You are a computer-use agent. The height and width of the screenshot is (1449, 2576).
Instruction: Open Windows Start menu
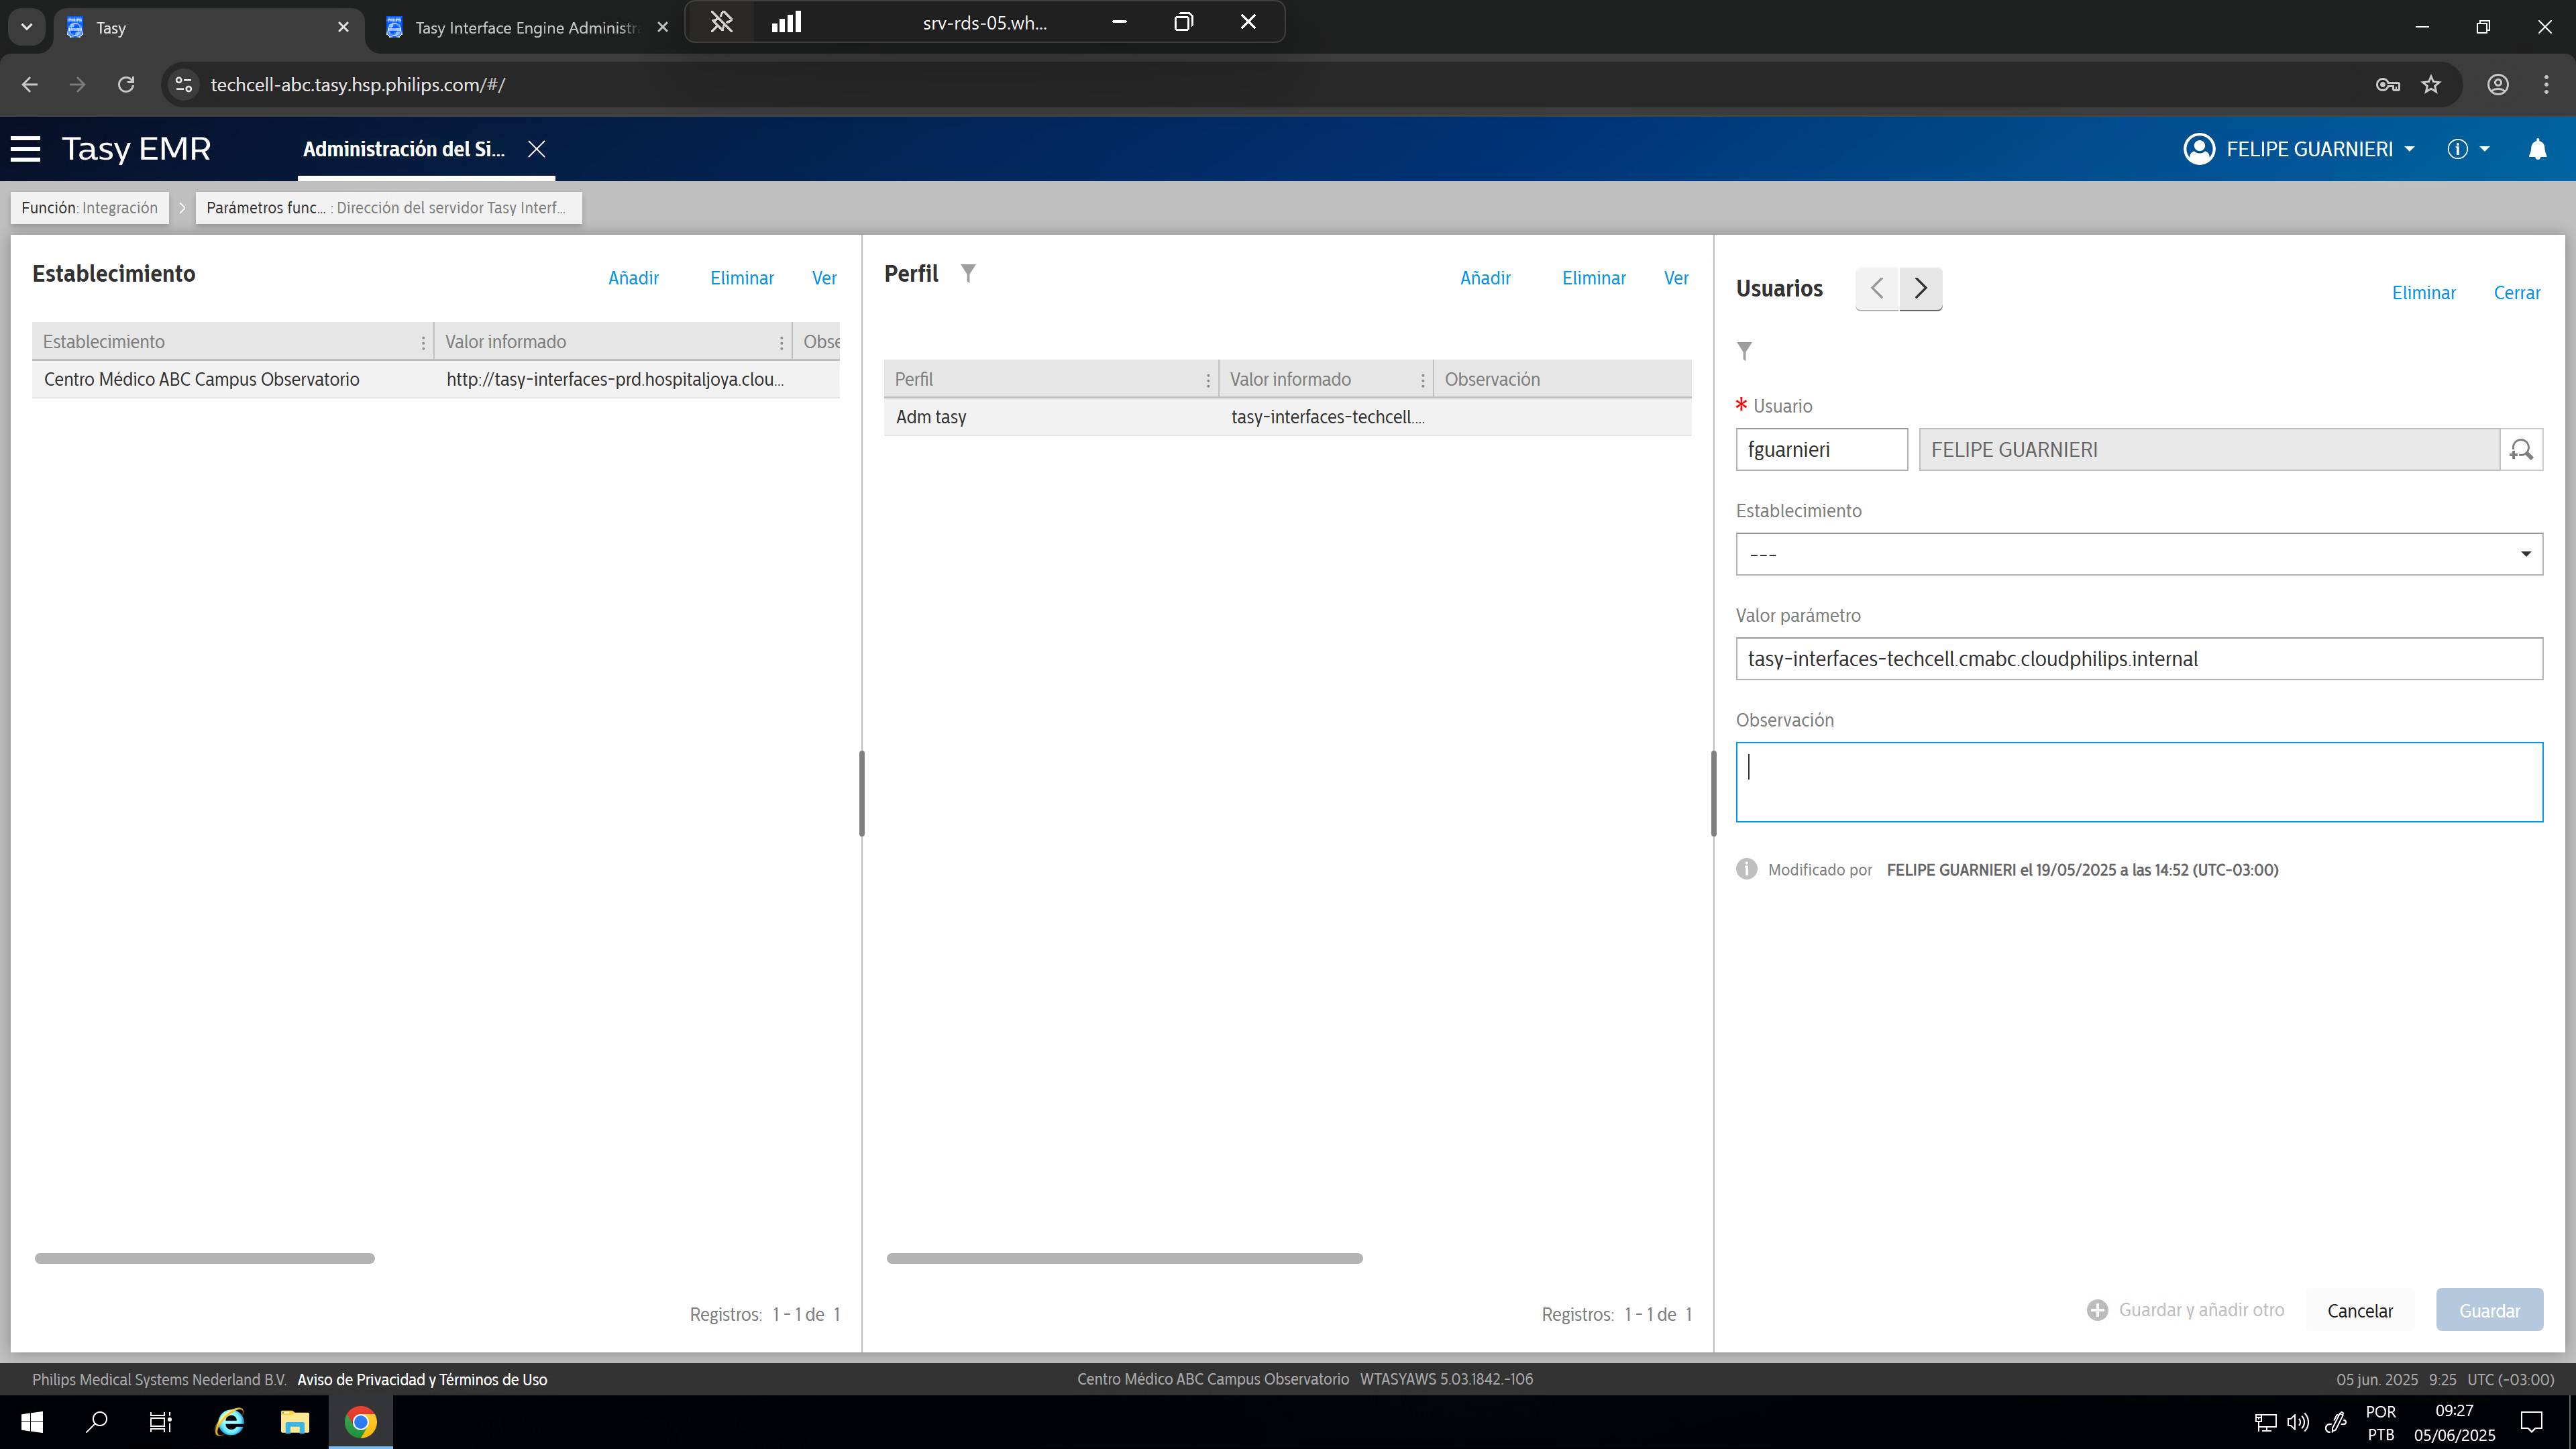(32, 1422)
